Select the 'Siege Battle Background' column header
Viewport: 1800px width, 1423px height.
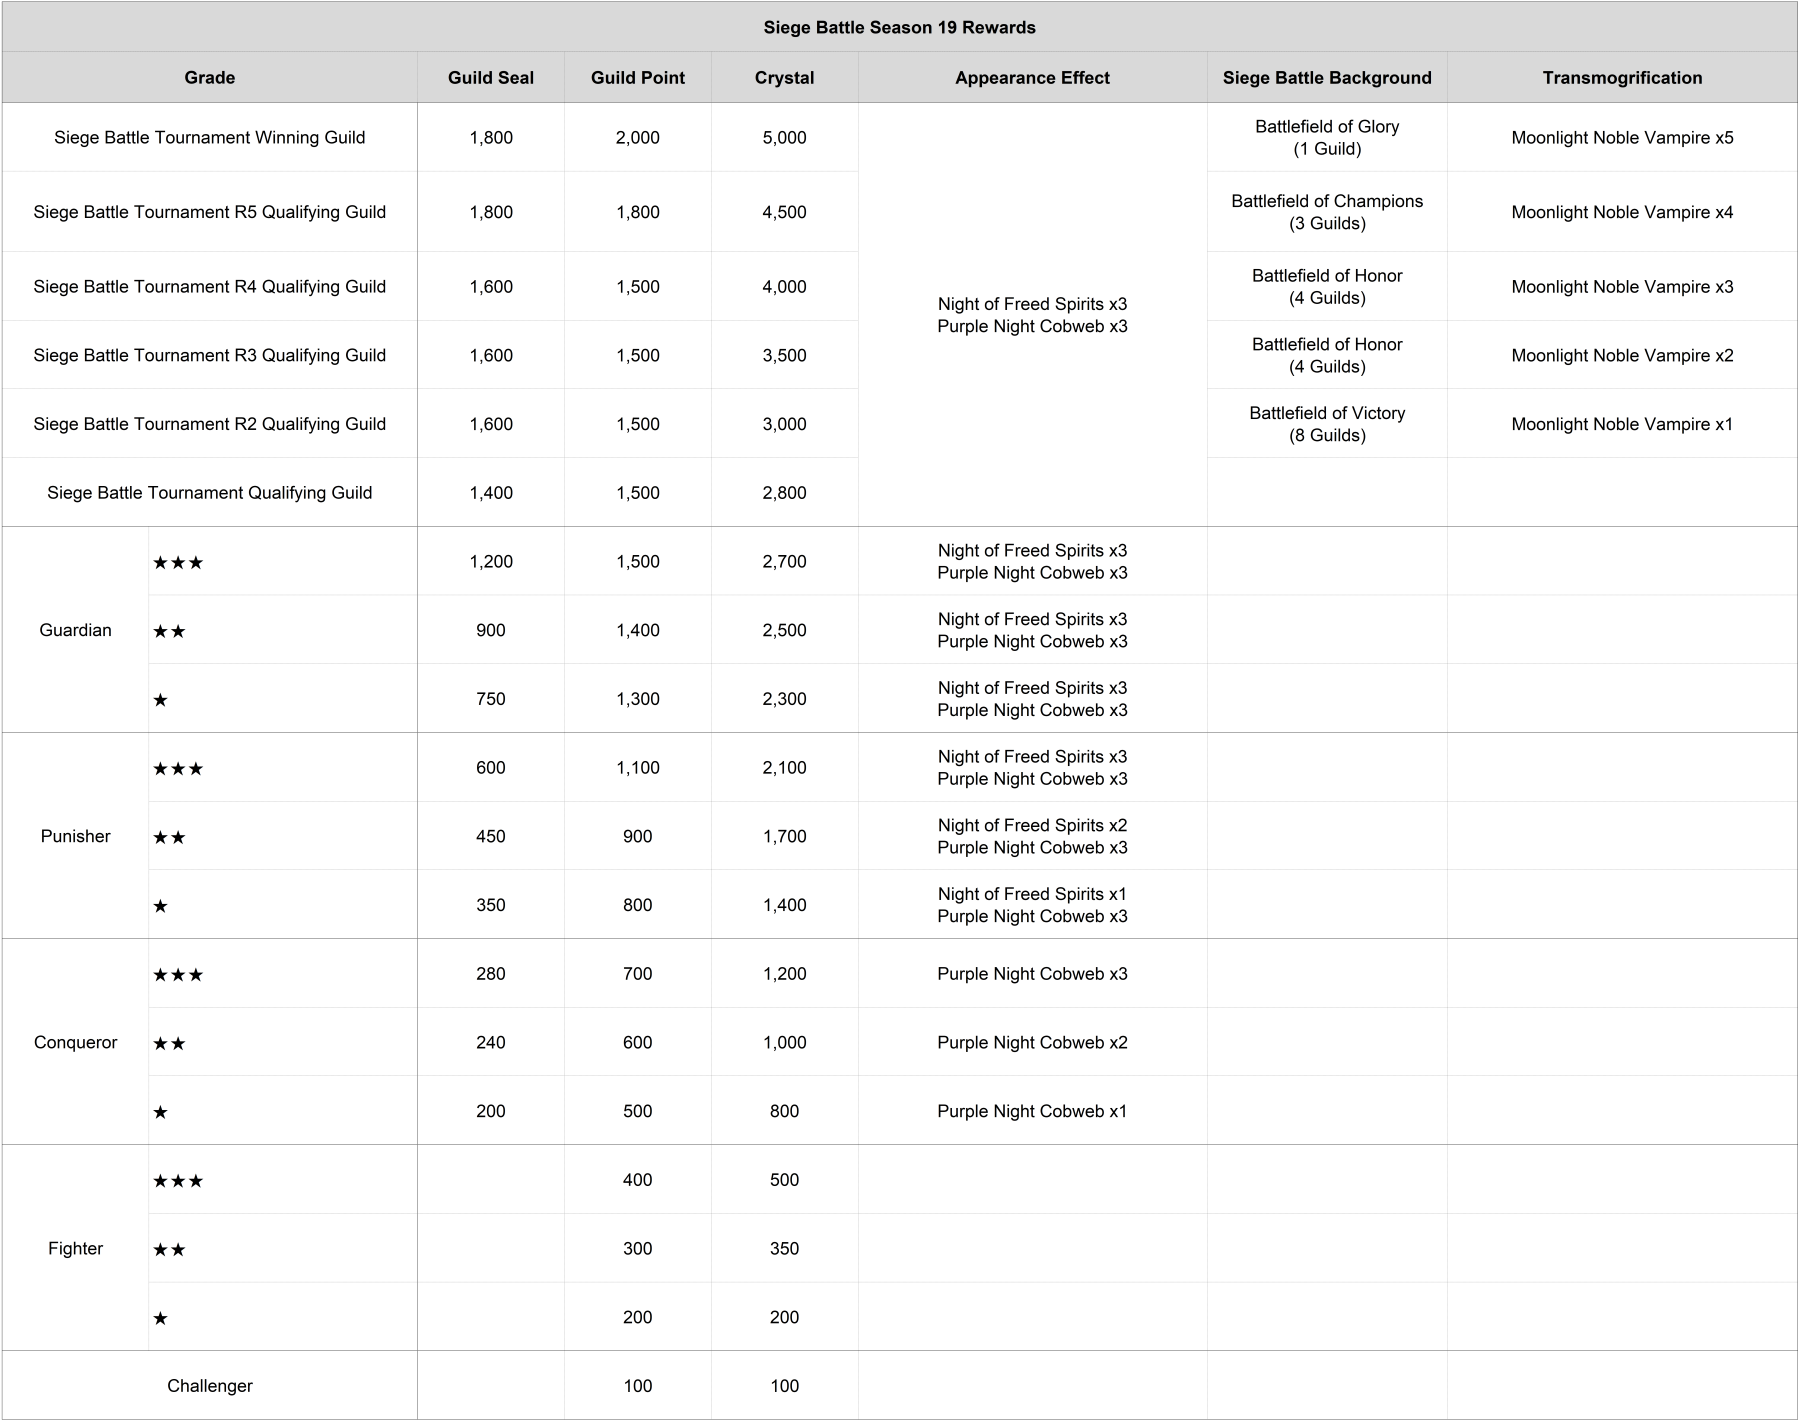[1327, 78]
